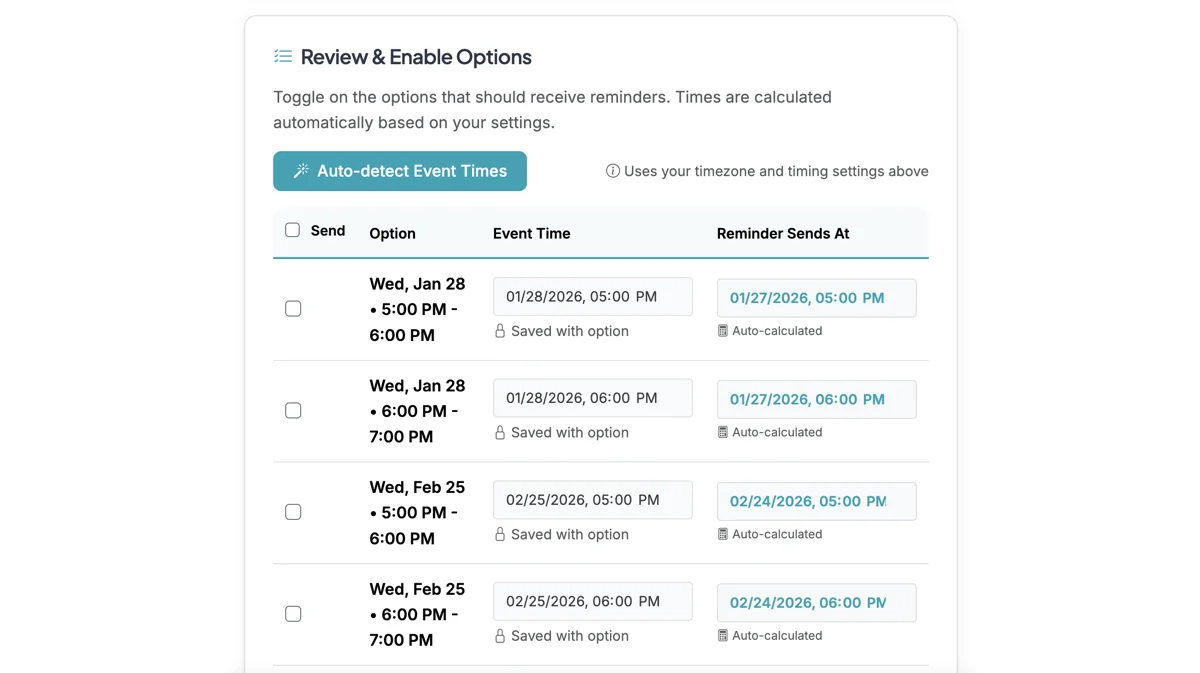Click the calculator icon in the Jan 28 6PM row
The height and width of the screenshot is (673, 1200).
coord(723,432)
